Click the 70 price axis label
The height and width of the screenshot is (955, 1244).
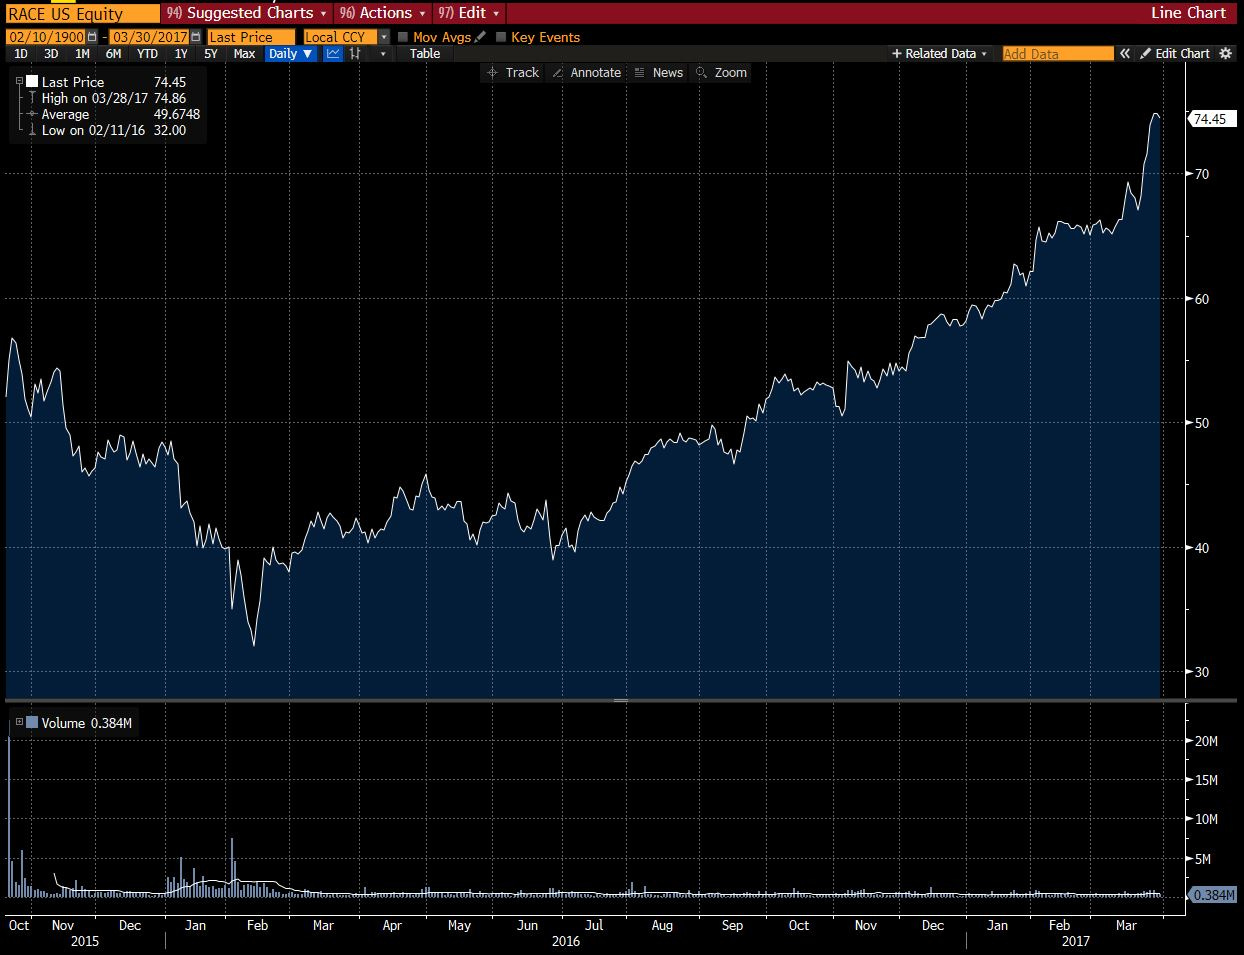point(1201,174)
